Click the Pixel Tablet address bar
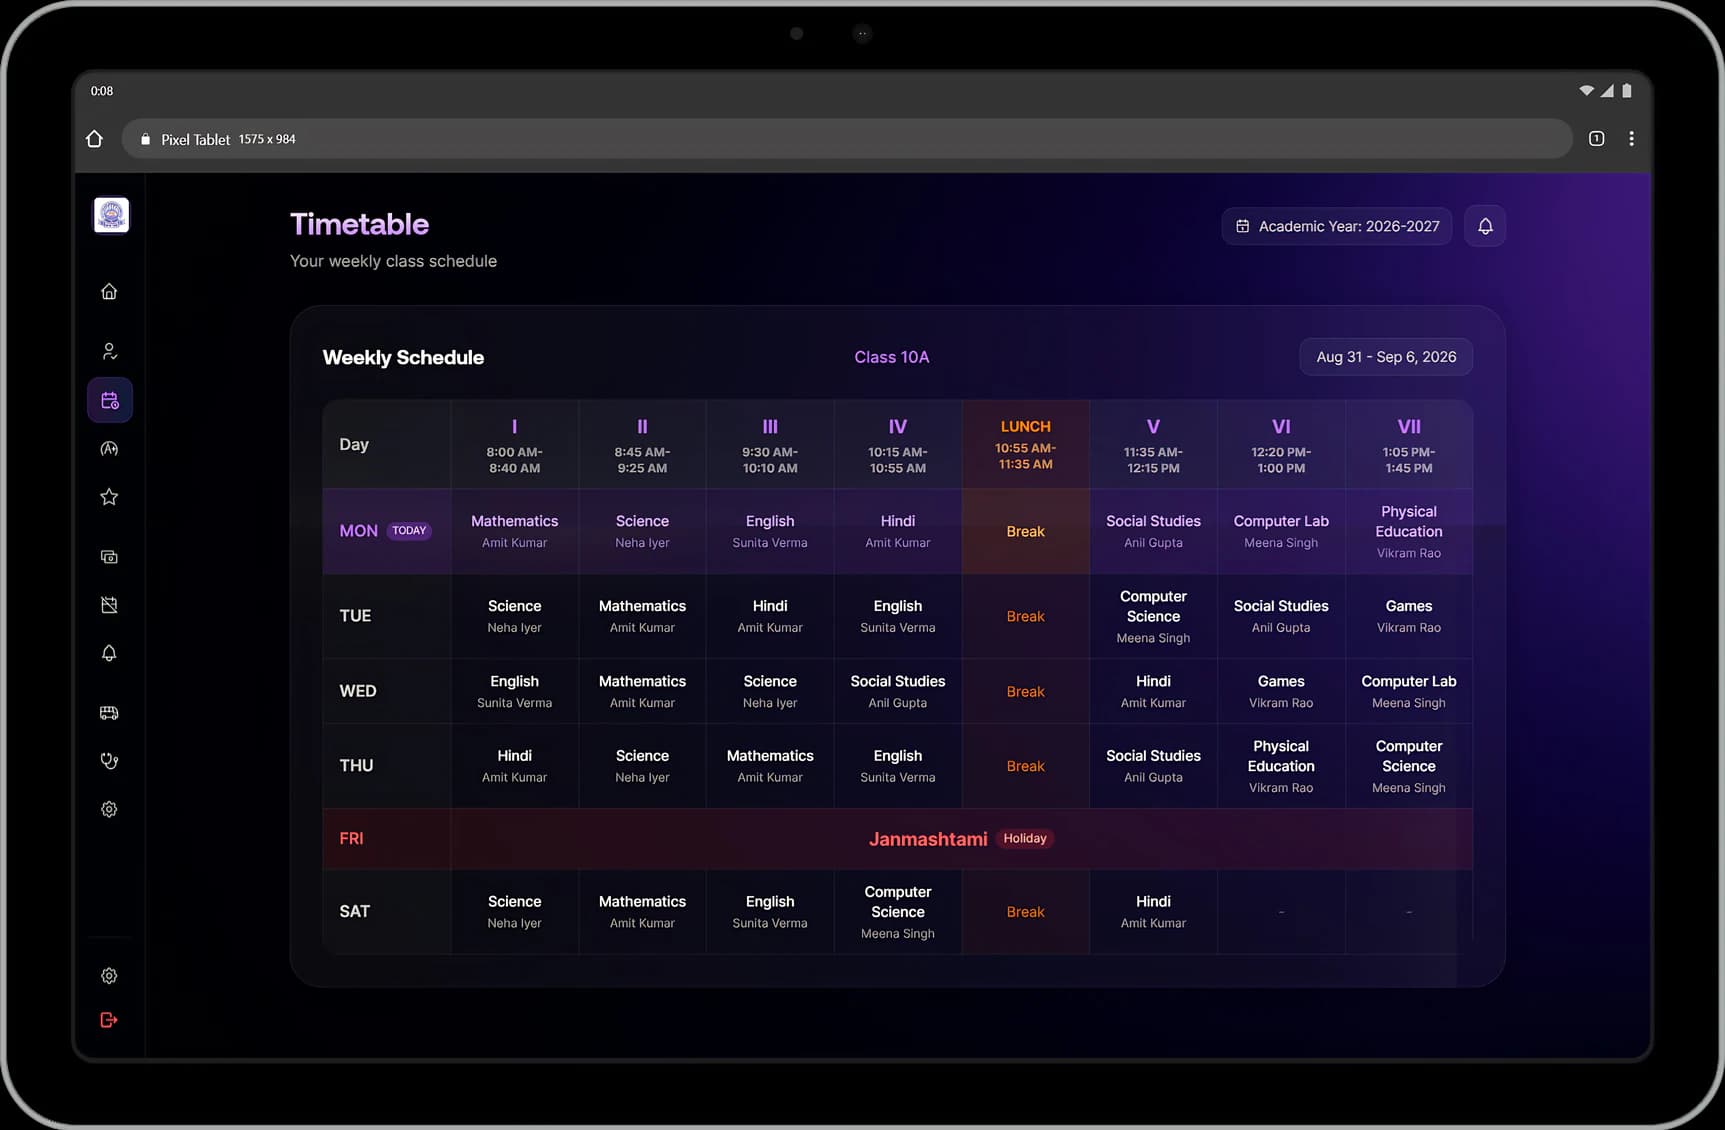1725x1130 pixels. pyautogui.click(x=847, y=139)
